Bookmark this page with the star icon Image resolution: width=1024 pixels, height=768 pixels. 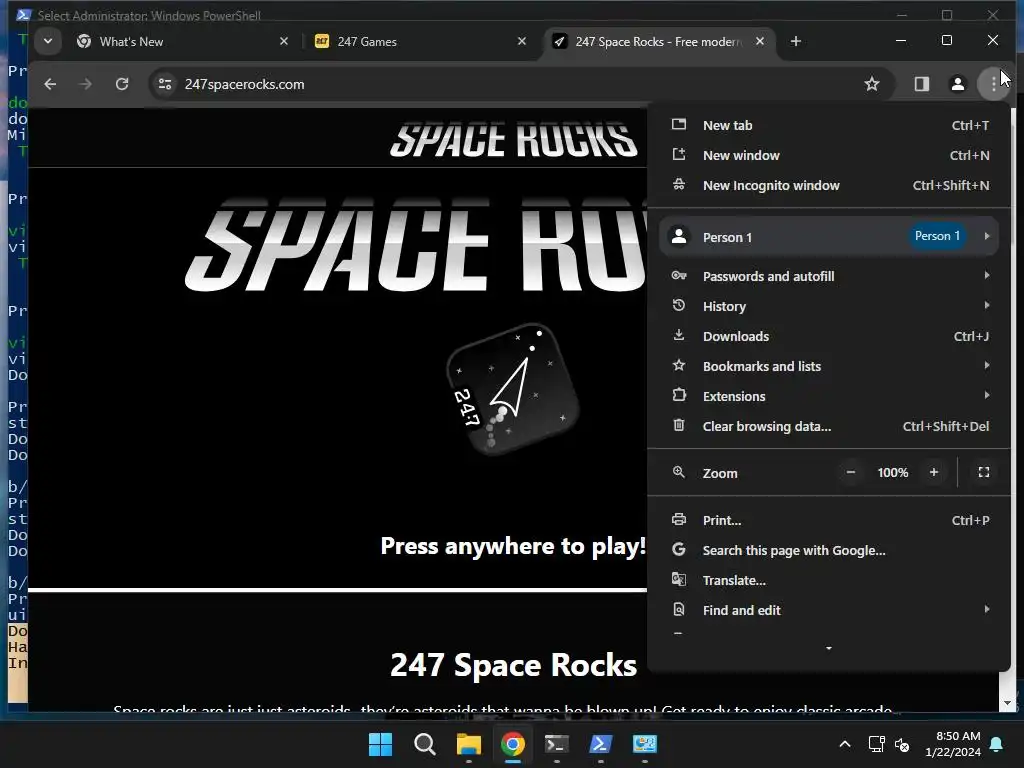(872, 84)
